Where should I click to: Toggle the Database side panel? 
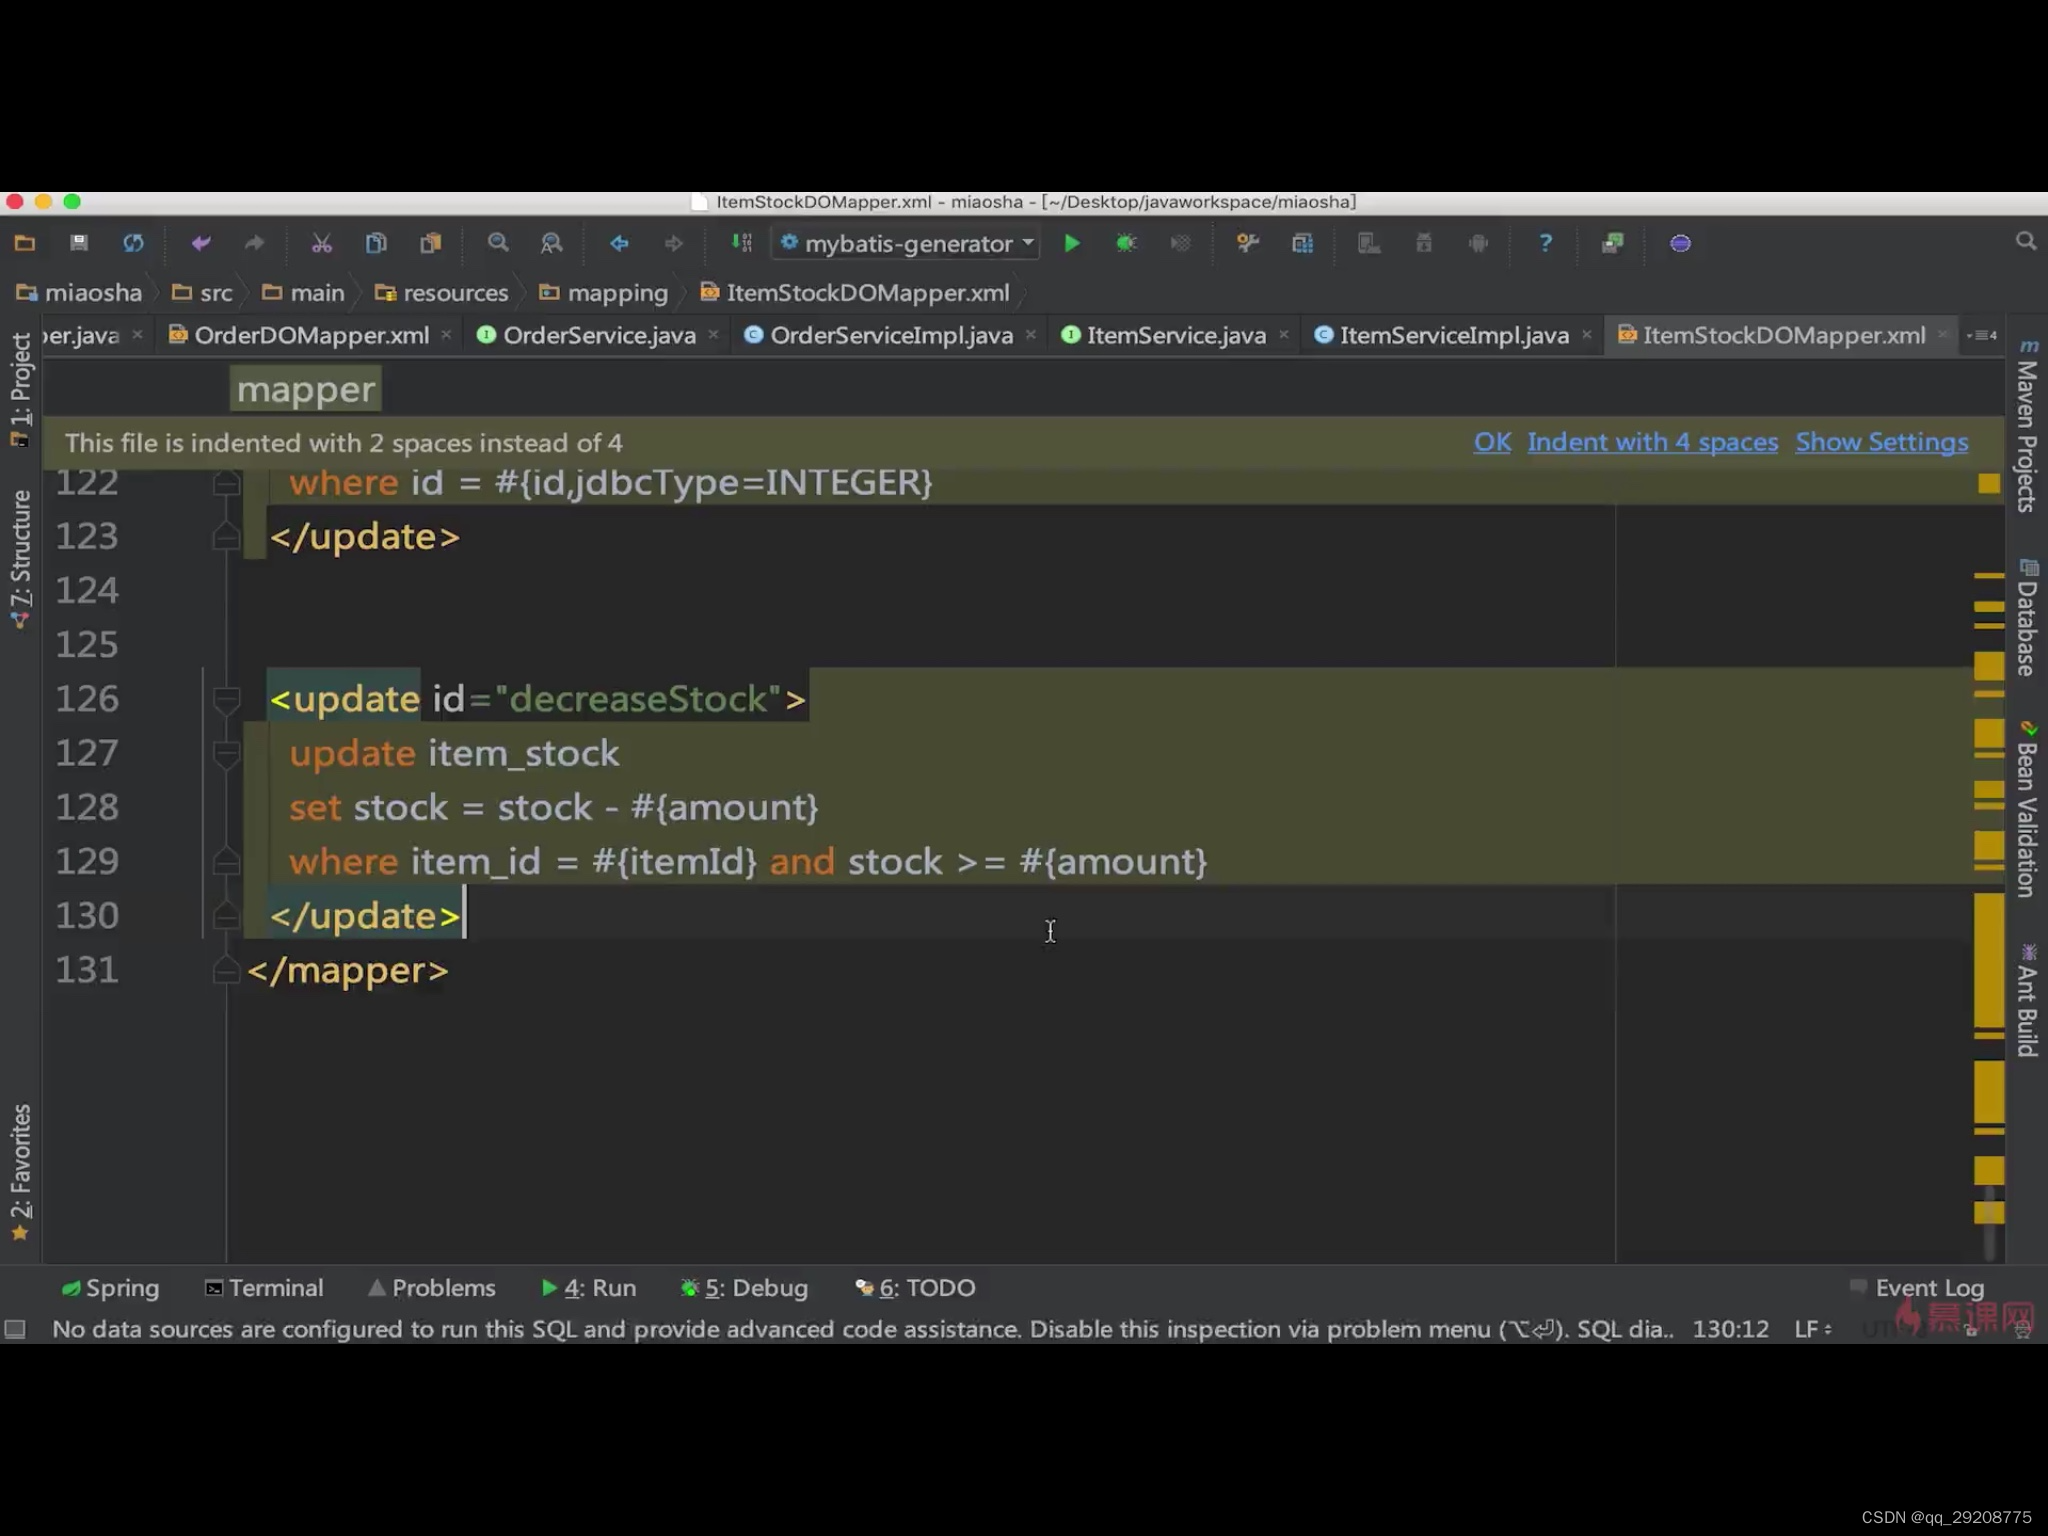[x=2027, y=620]
